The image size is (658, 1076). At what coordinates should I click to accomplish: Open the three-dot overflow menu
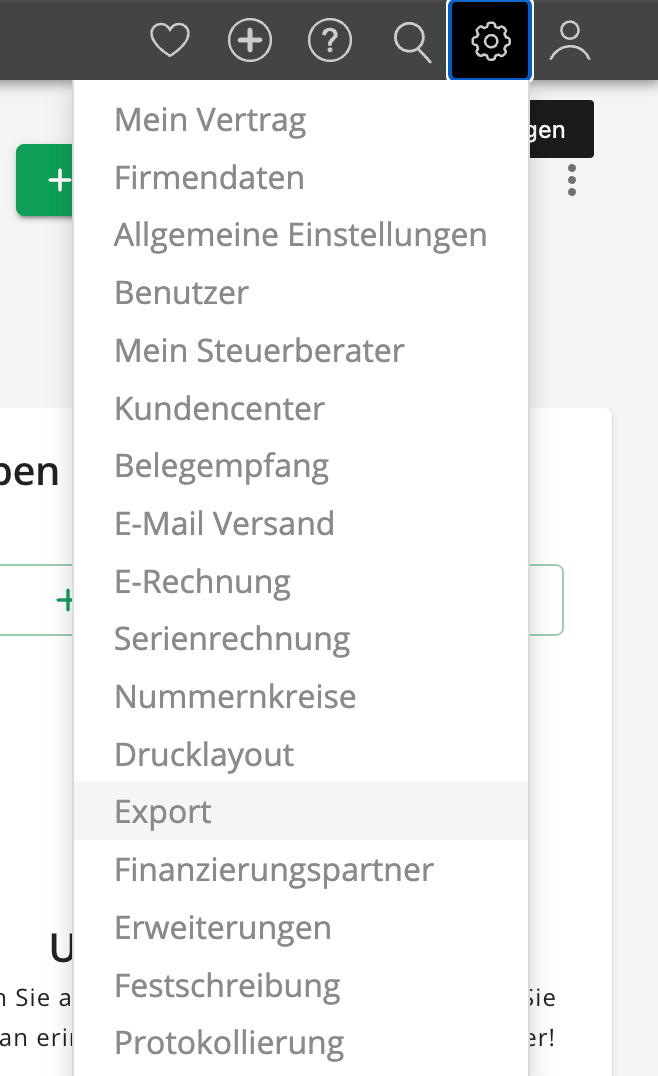[x=571, y=180]
